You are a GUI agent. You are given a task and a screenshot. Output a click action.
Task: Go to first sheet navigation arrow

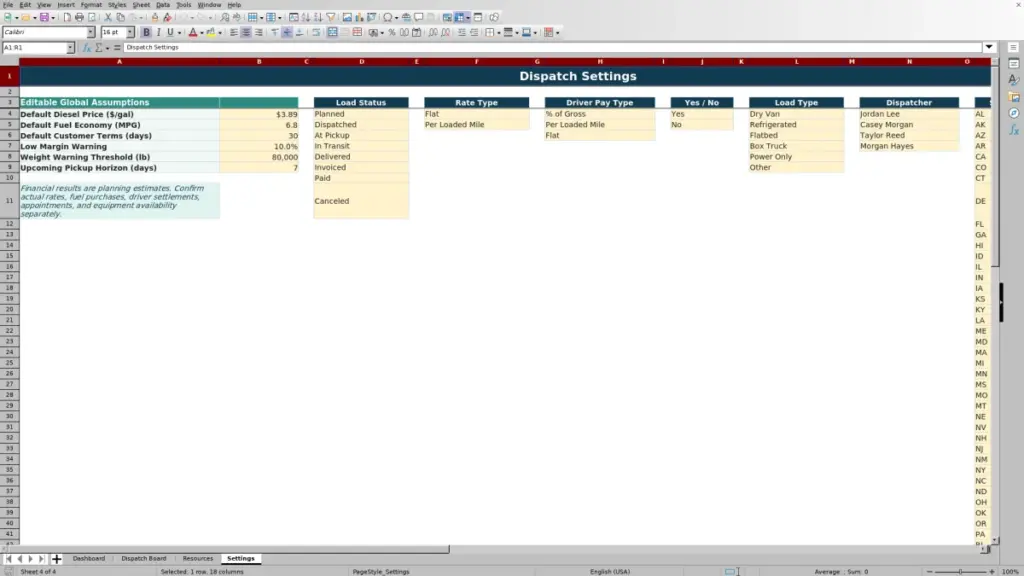pyautogui.click(x=8, y=558)
